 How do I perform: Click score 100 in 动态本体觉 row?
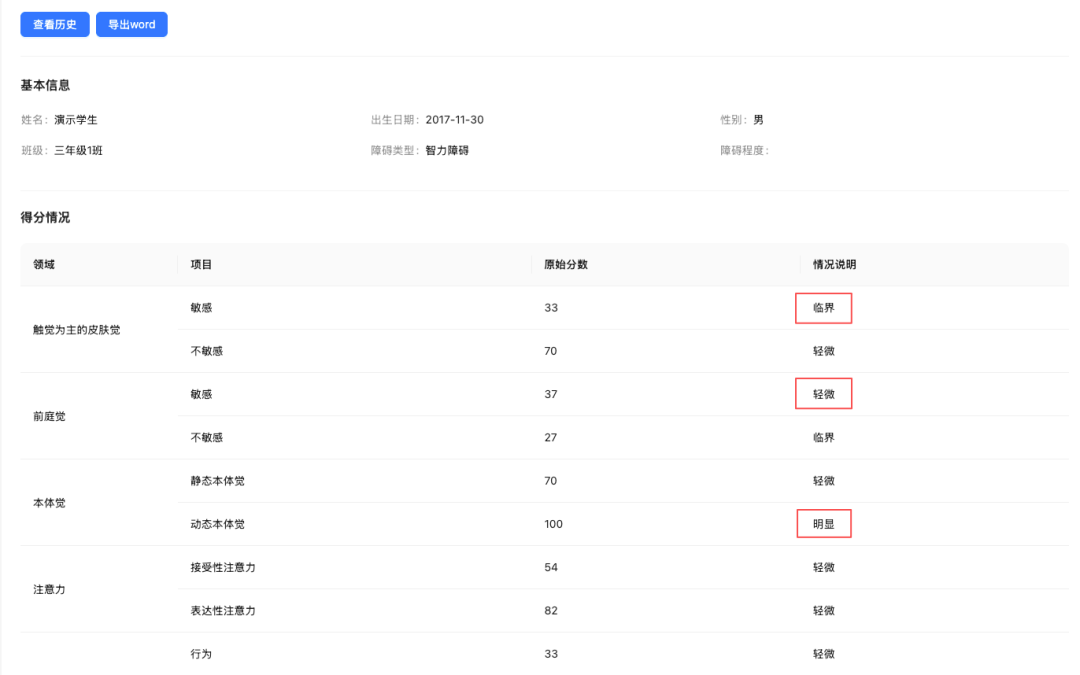click(553, 524)
